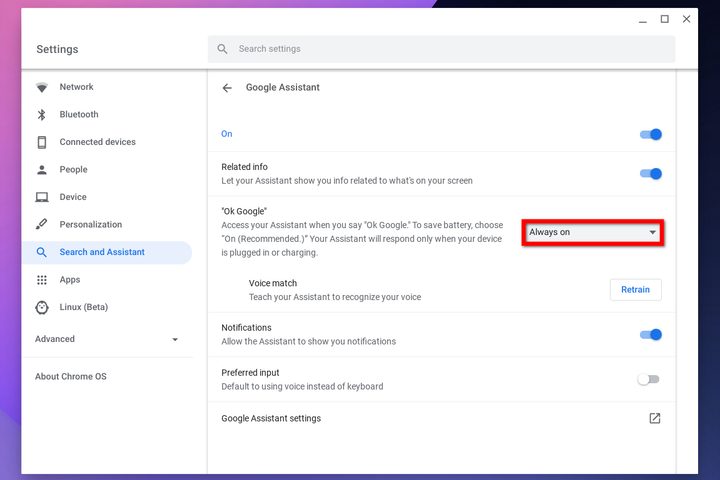Click the Apps grid icon
Image resolution: width=720 pixels, height=480 pixels.
42,280
